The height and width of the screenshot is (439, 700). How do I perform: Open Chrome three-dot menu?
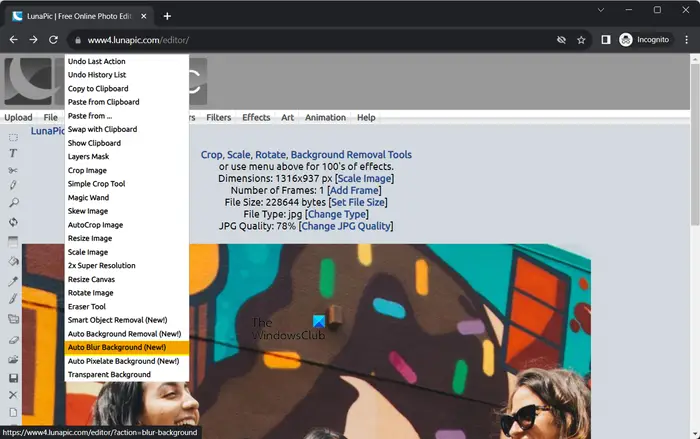686,40
